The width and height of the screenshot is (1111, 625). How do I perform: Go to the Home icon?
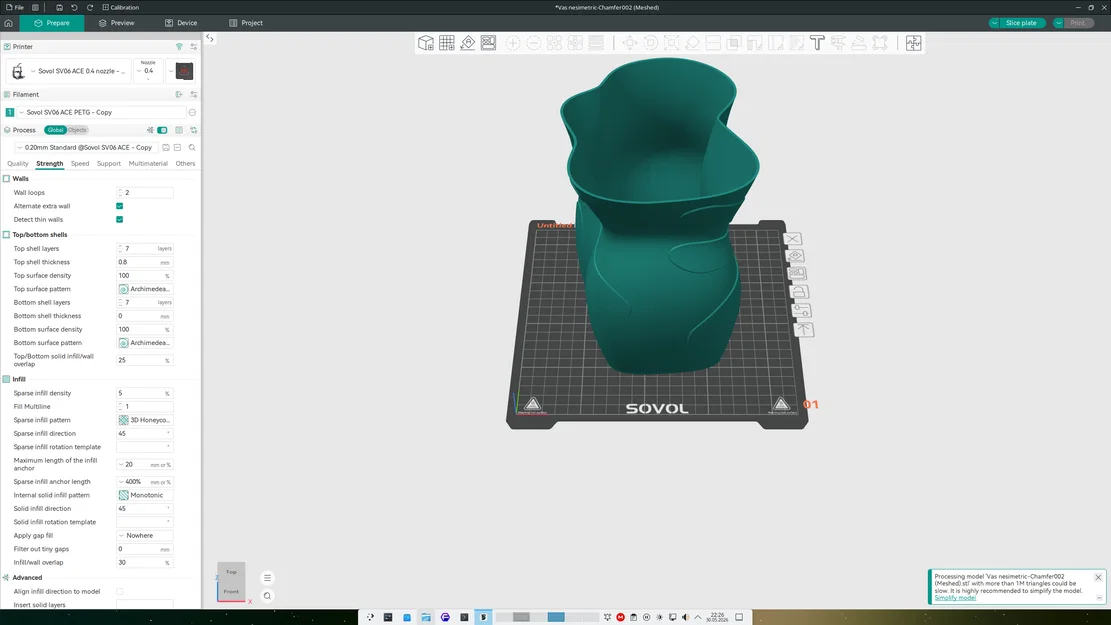point(9,23)
